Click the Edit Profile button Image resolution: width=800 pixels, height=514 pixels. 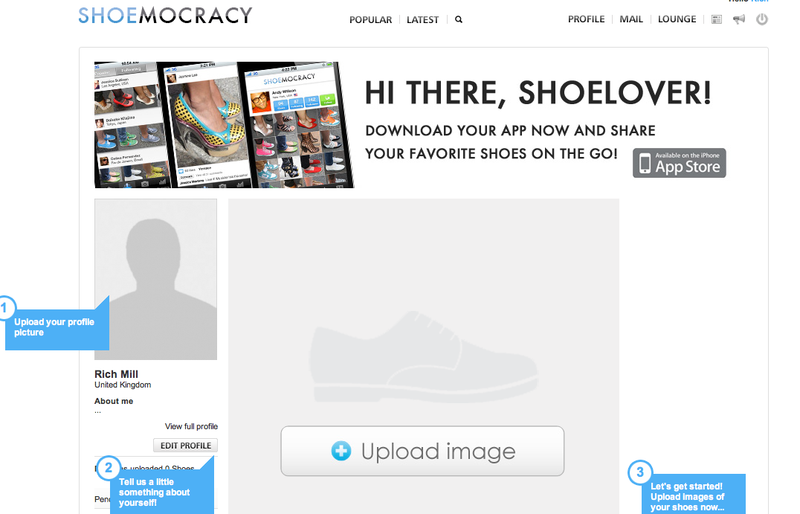[x=186, y=445]
